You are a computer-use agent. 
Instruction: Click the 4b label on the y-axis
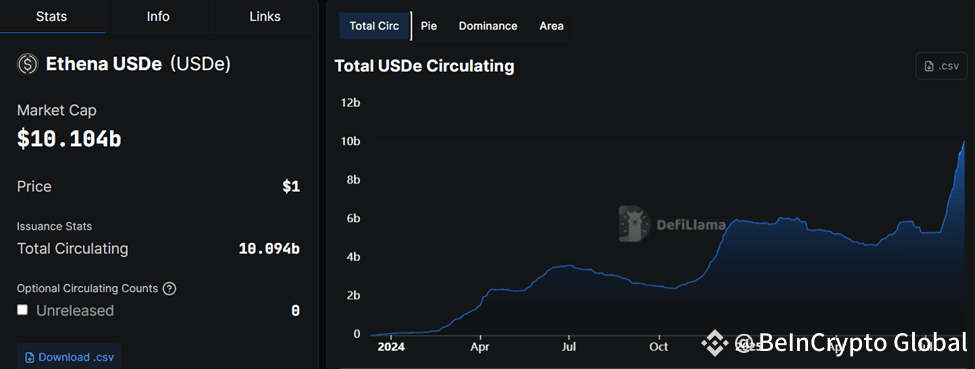[x=353, y=257]
